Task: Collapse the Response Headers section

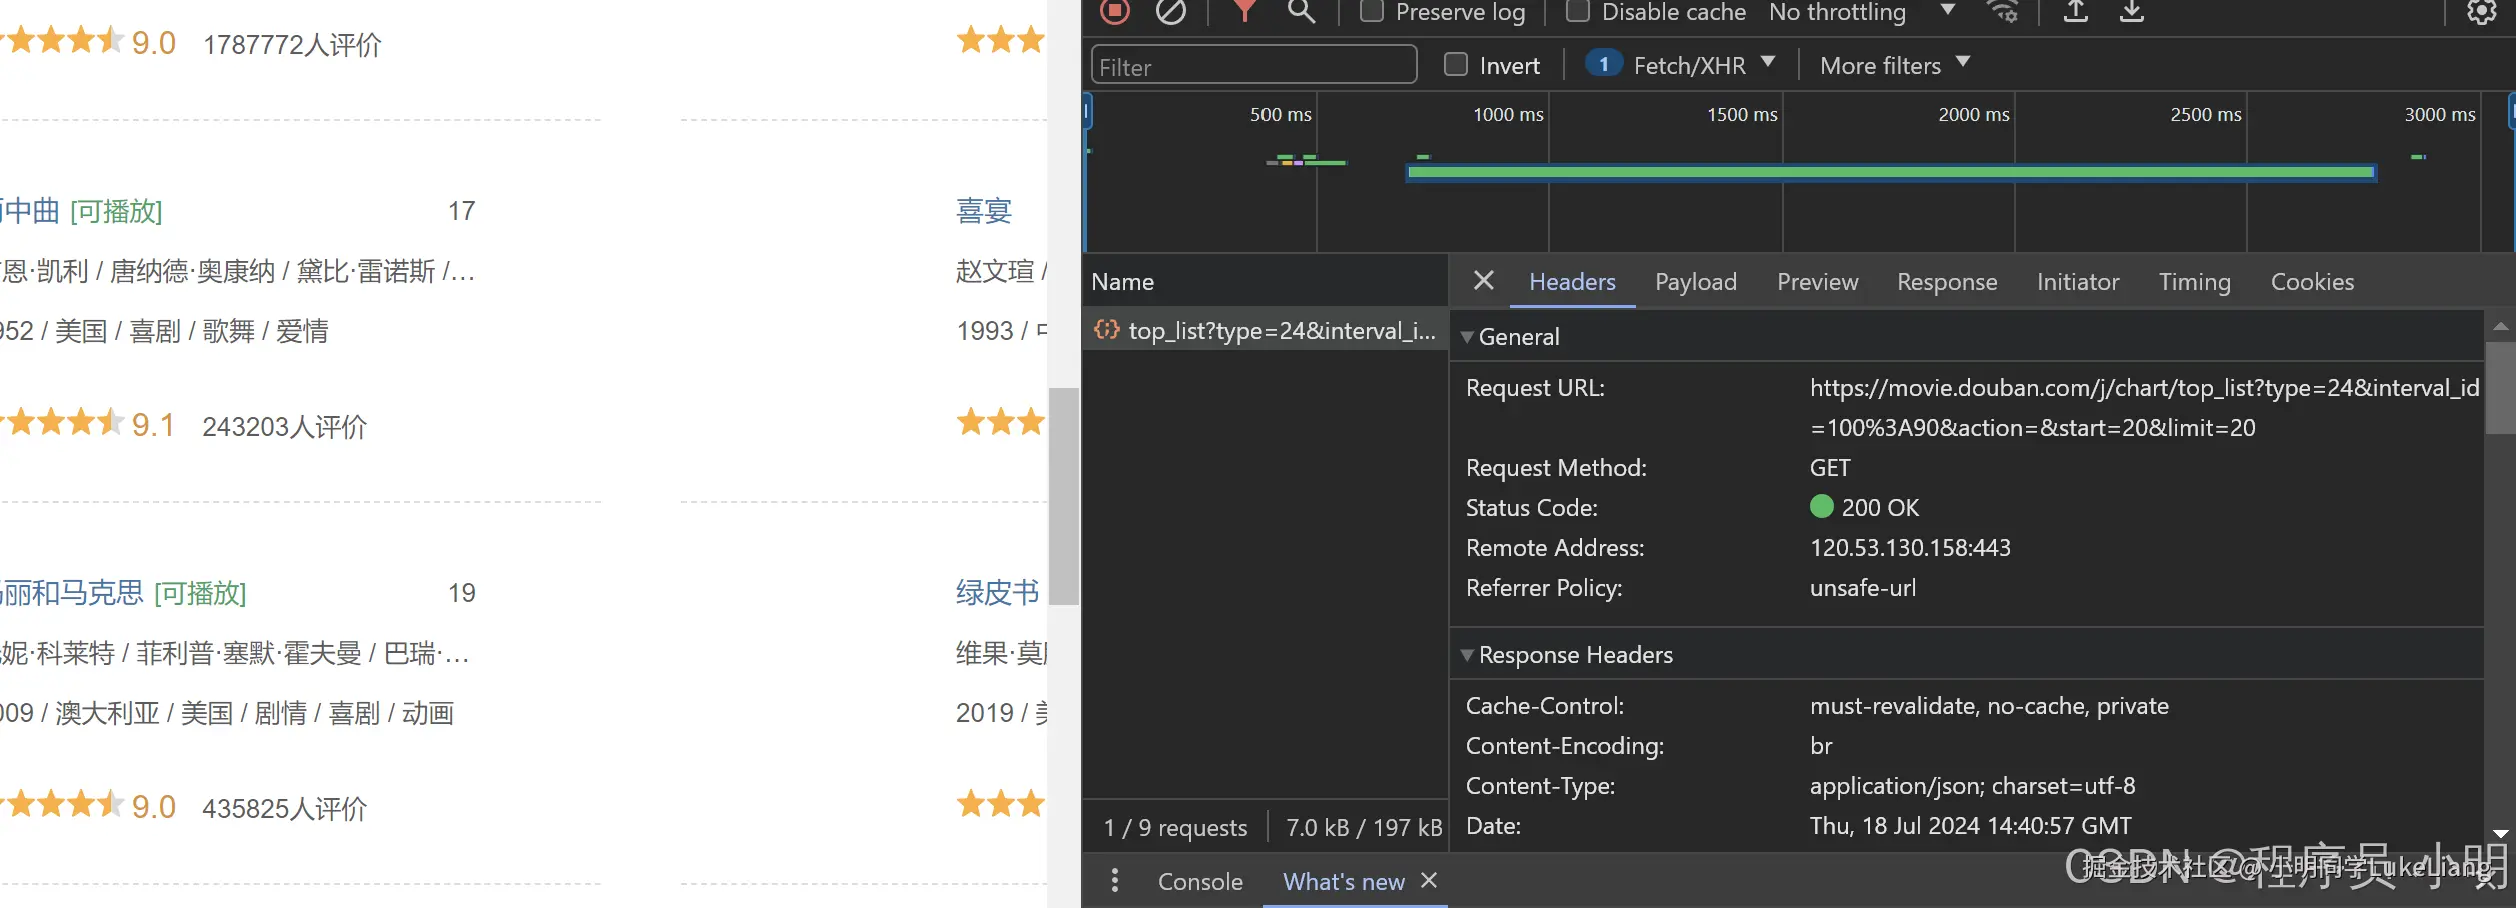Action: (x=1466, y=655)
